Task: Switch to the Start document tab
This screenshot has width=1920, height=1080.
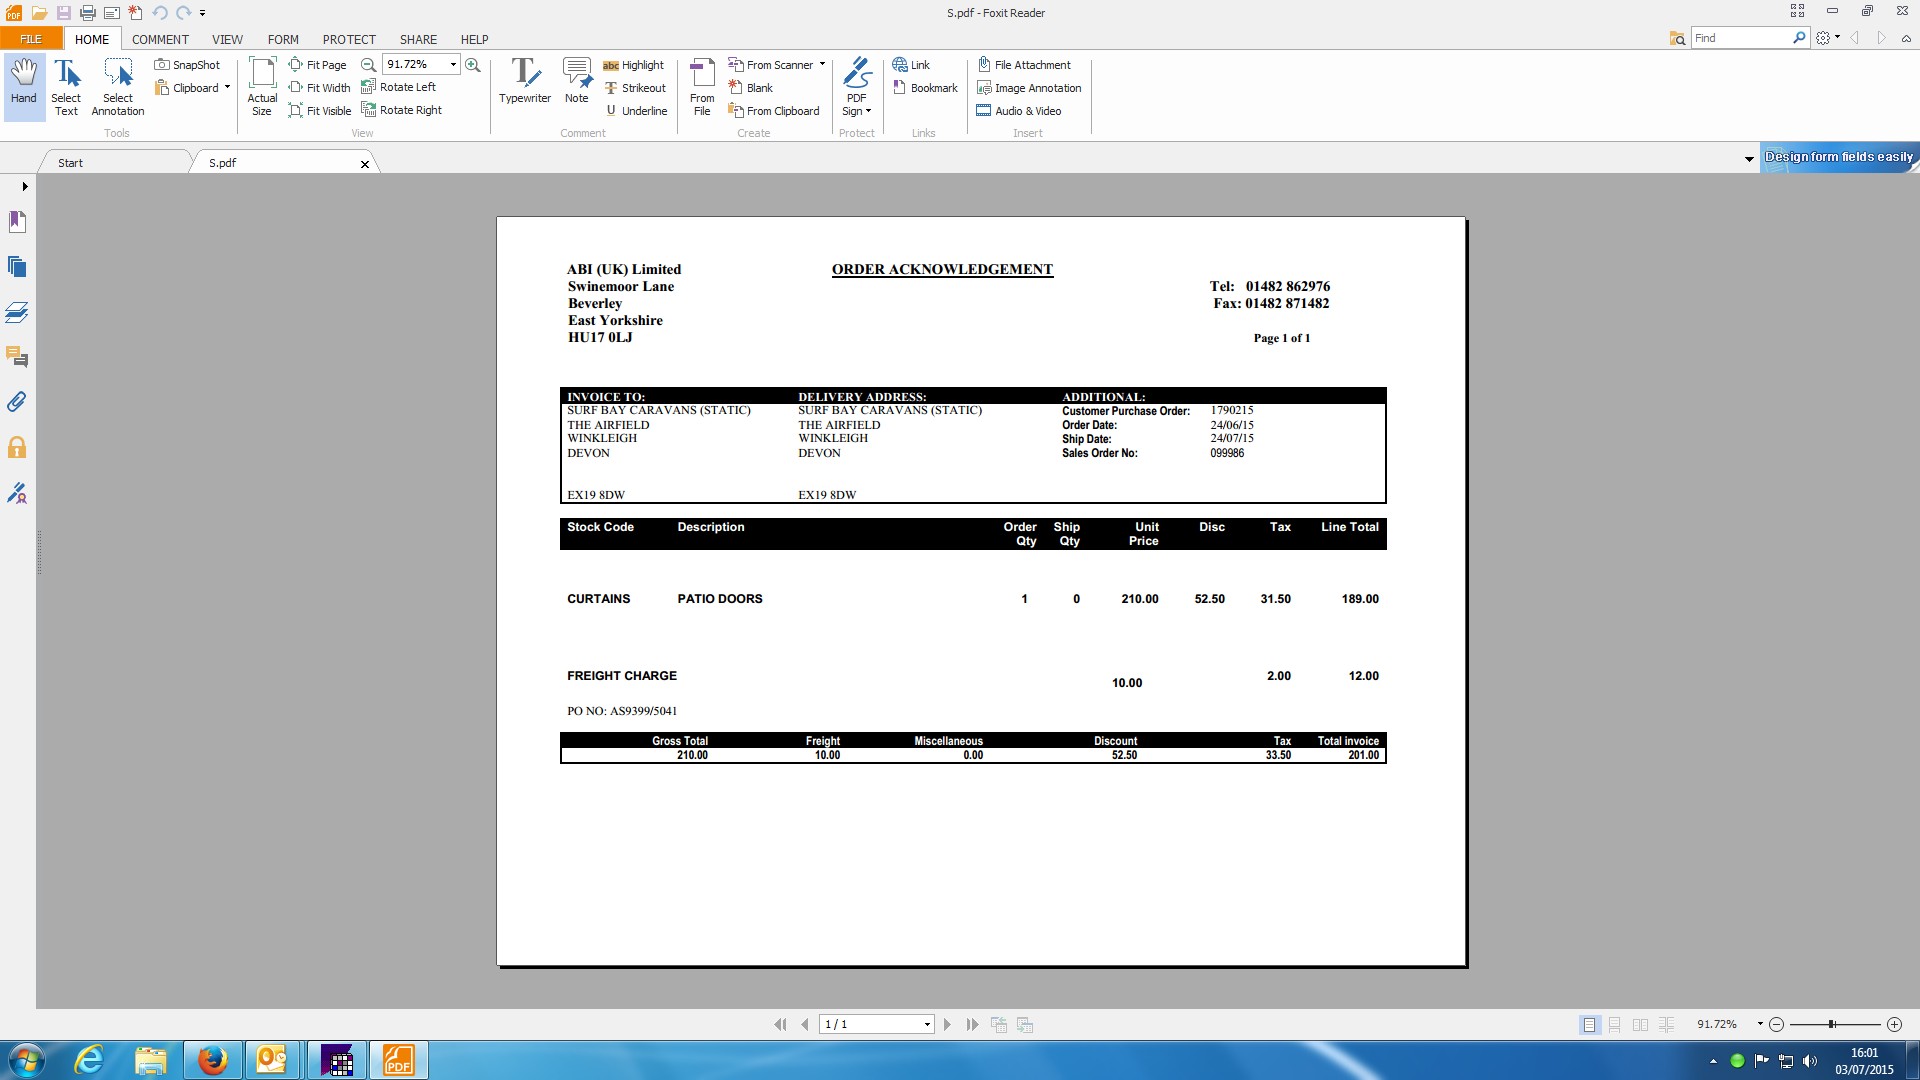Action: [x=70, y=163]
